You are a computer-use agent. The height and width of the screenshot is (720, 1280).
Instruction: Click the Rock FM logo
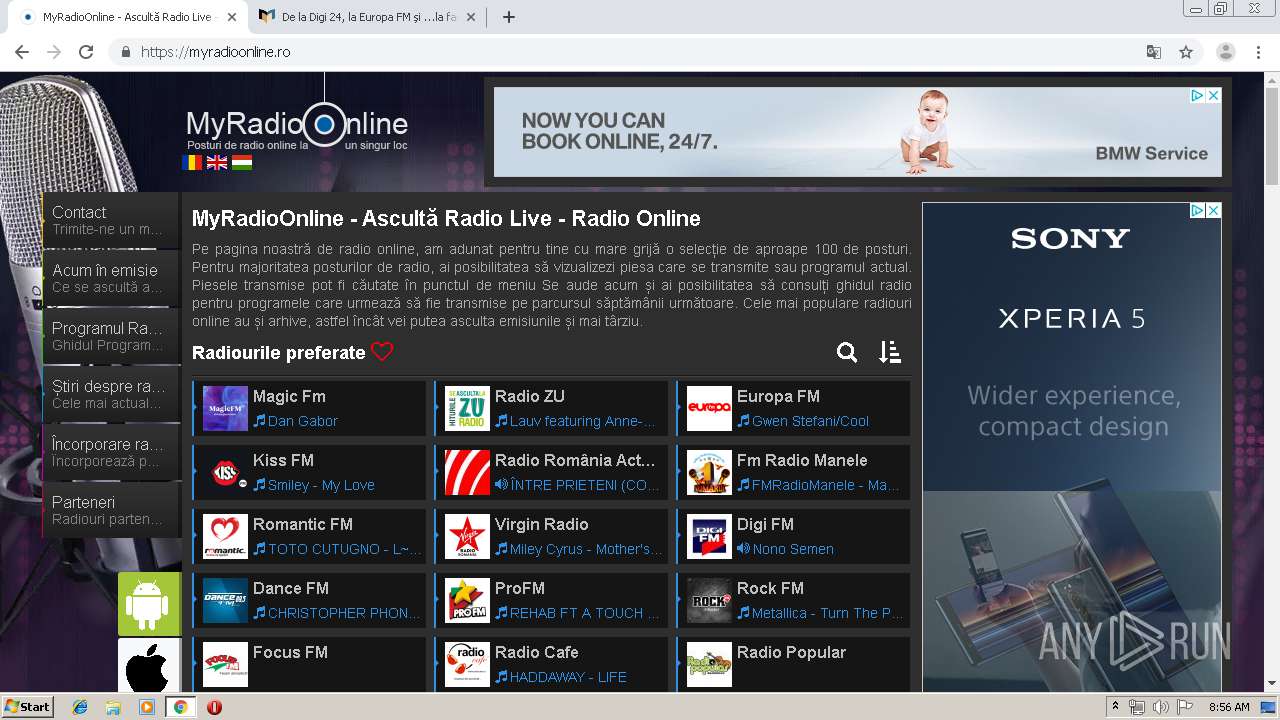tap(709, 600)
